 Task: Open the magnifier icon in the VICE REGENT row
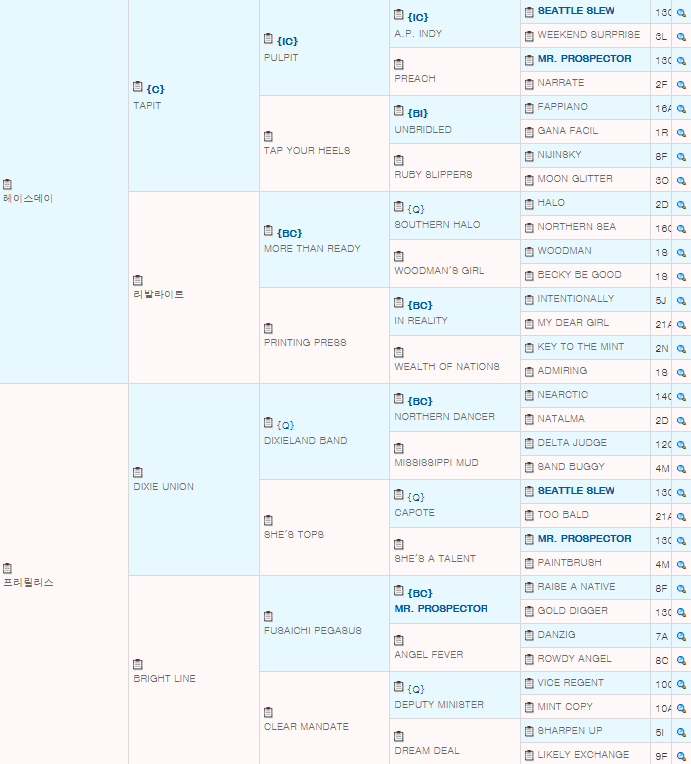(x=681, y=685)
